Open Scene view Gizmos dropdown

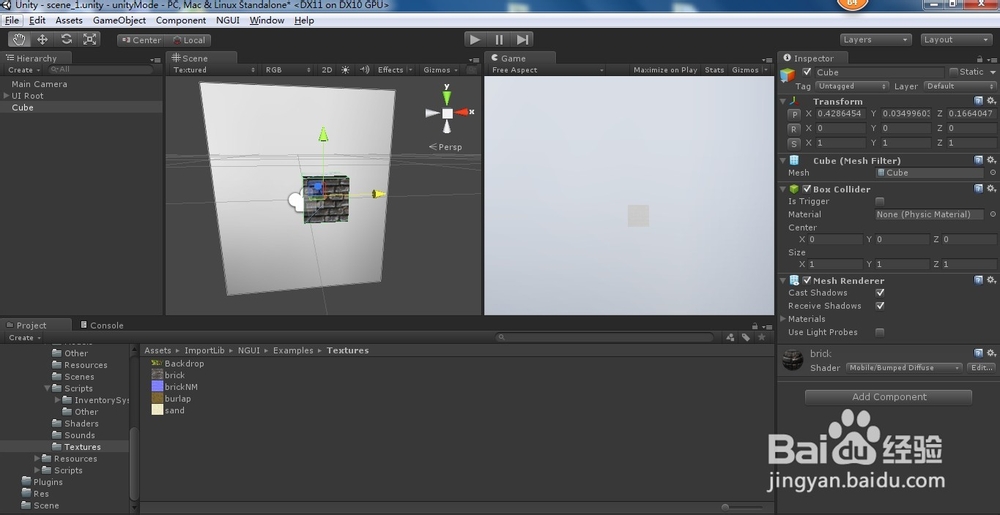pos(441,70)
